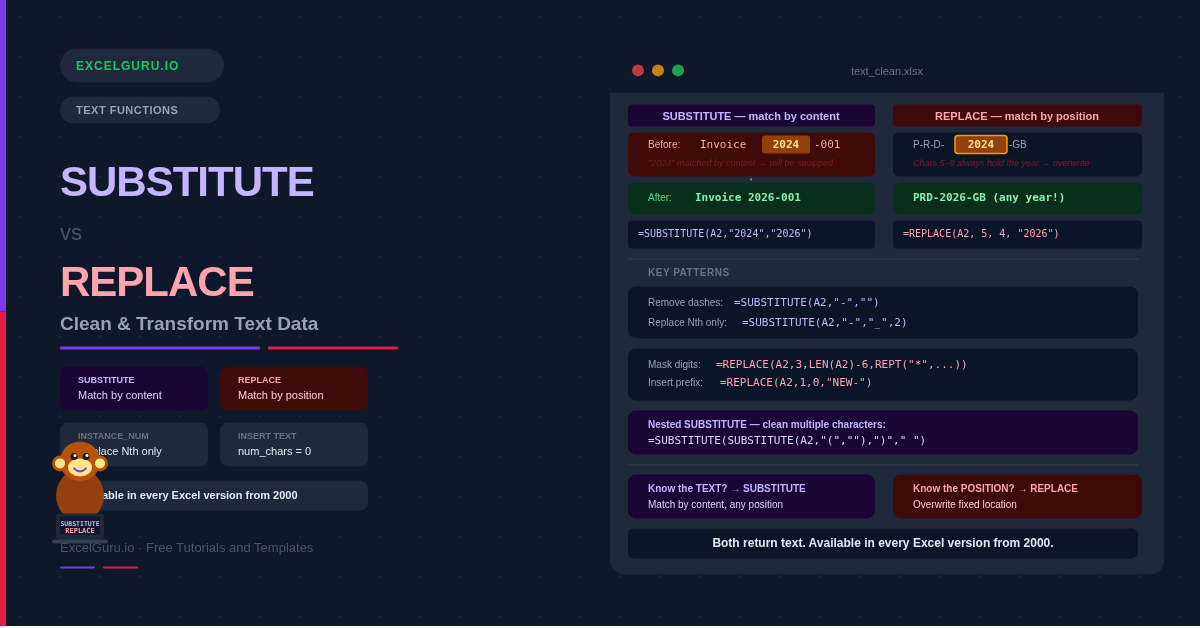Click the SUBSTITUTE Match by content card

point(134,388)
